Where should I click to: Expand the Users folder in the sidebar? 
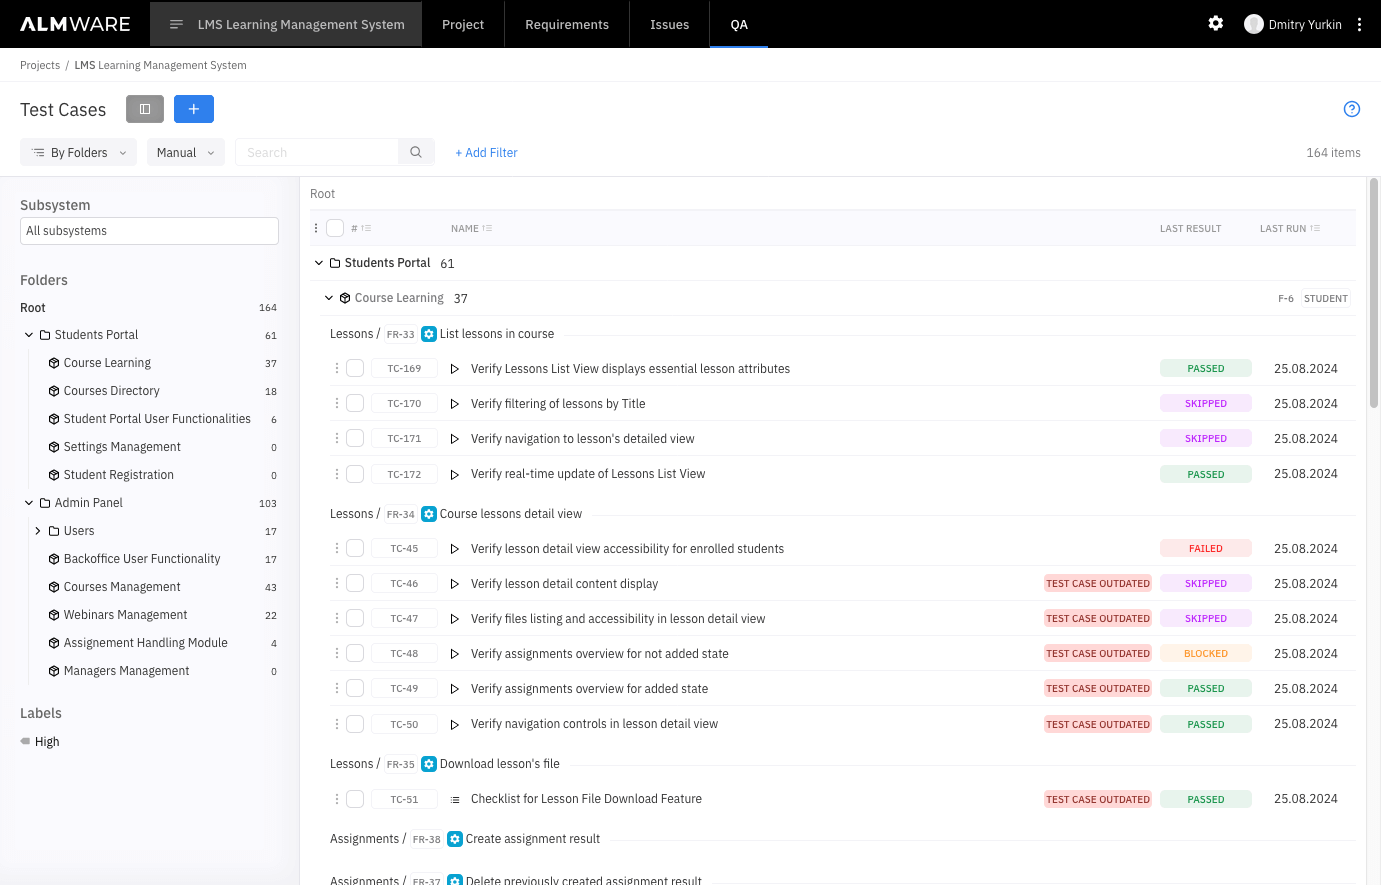[38, 531]
